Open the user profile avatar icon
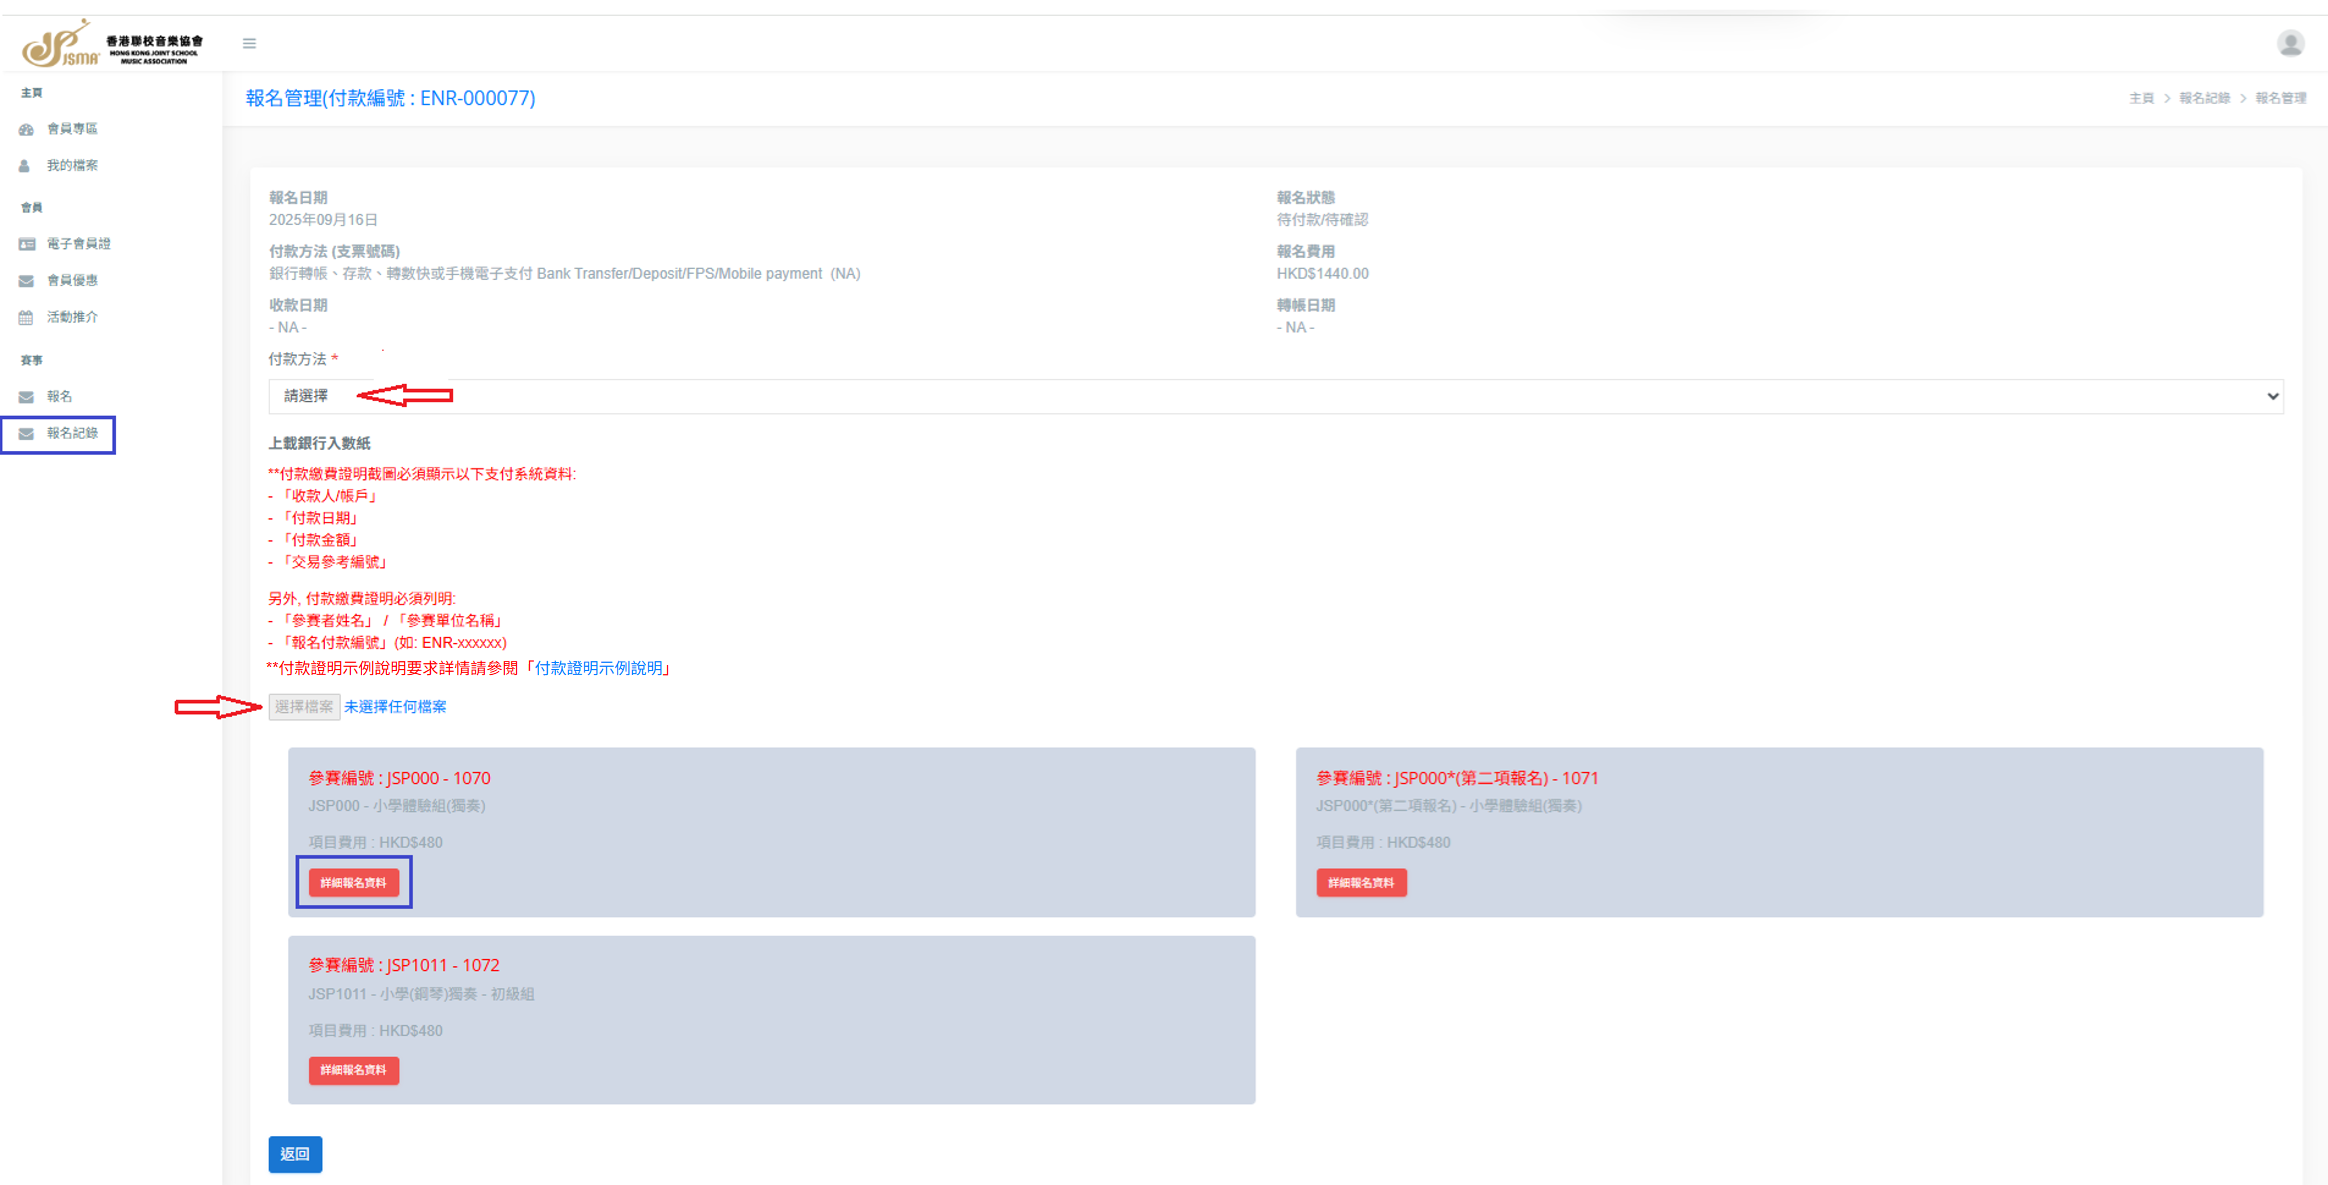Image resolution: width=2328 pixels, height=1185 pixels. [x=2290, y=43]
